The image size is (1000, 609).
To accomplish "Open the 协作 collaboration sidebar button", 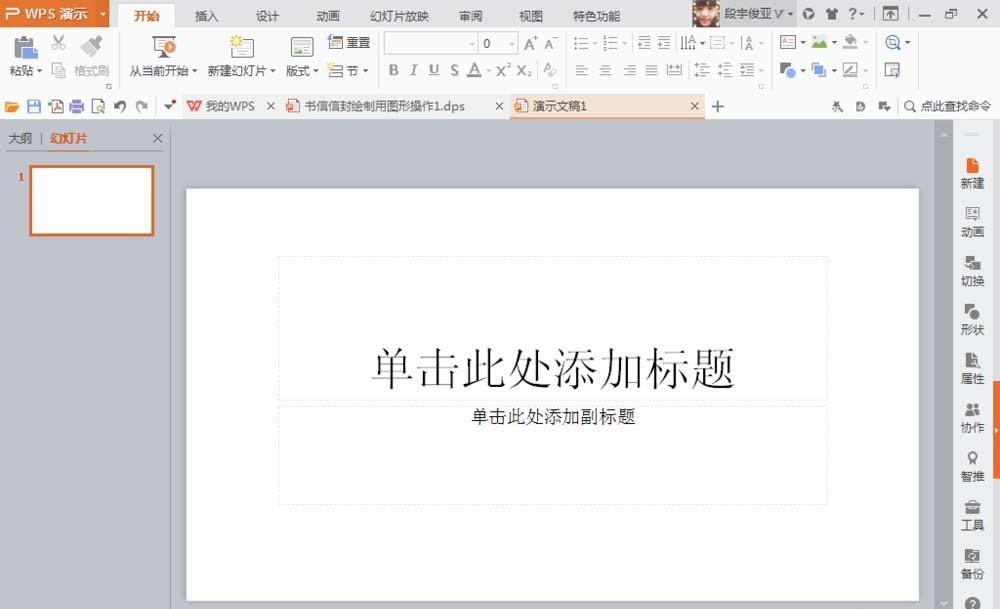I will click(x=972, y=417).
